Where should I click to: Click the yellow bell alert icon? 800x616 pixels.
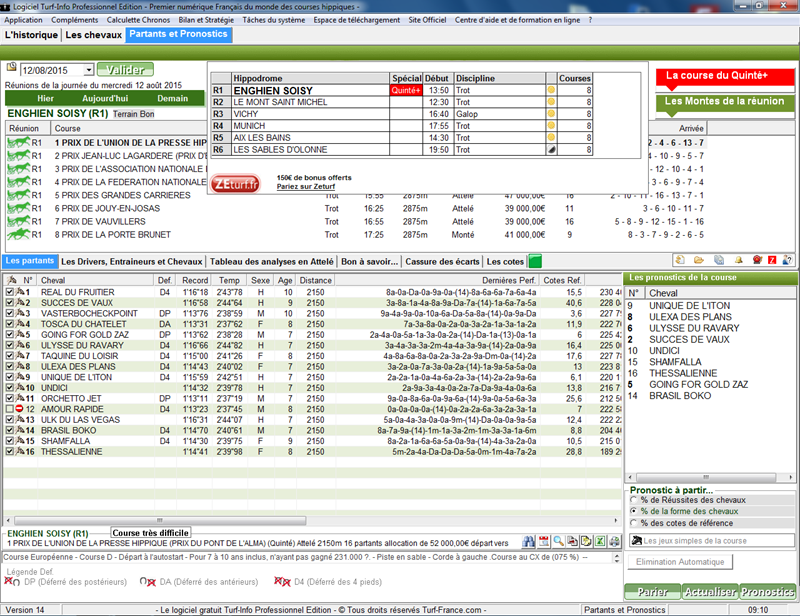[738, 260]
